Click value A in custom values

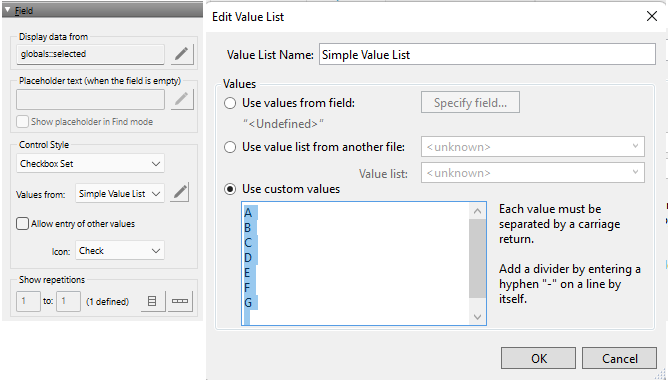(248, 213)
